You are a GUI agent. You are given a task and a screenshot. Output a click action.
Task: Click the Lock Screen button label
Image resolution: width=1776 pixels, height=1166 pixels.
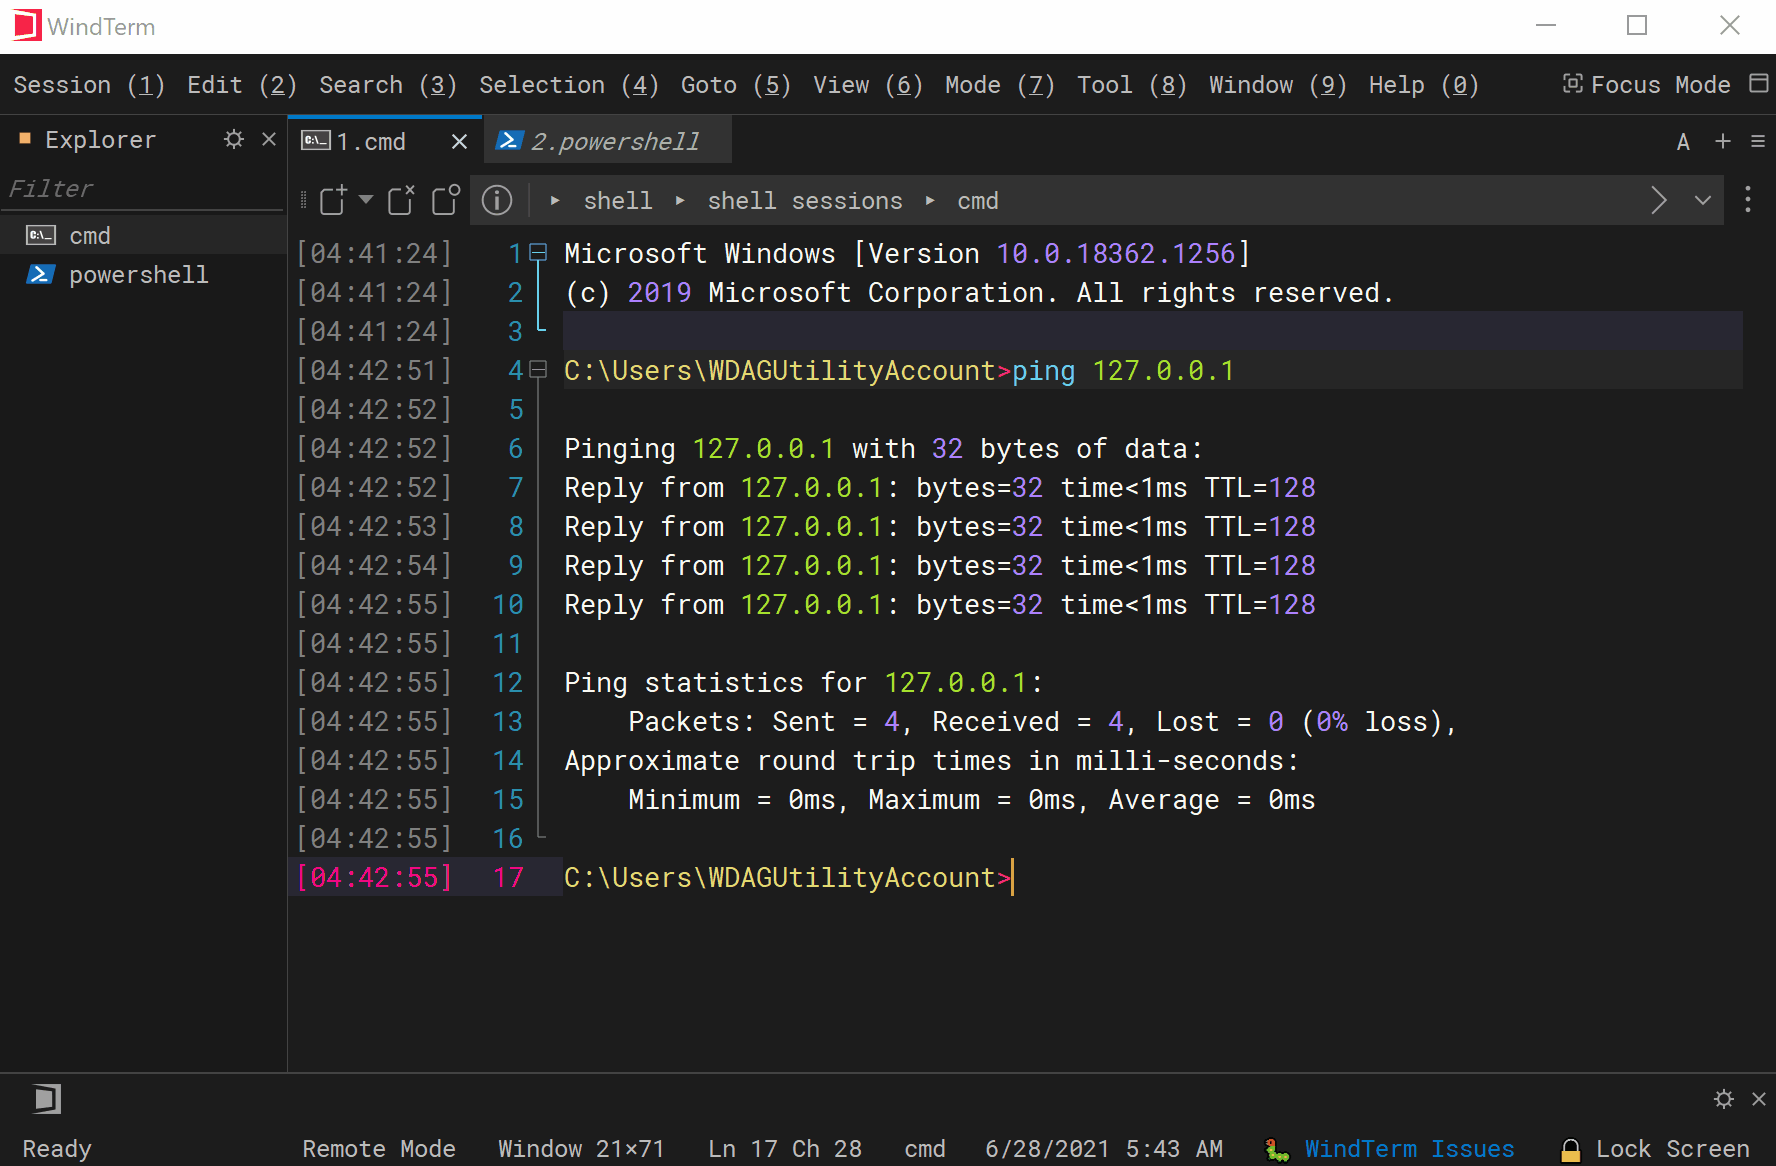click(1673, 1149)
